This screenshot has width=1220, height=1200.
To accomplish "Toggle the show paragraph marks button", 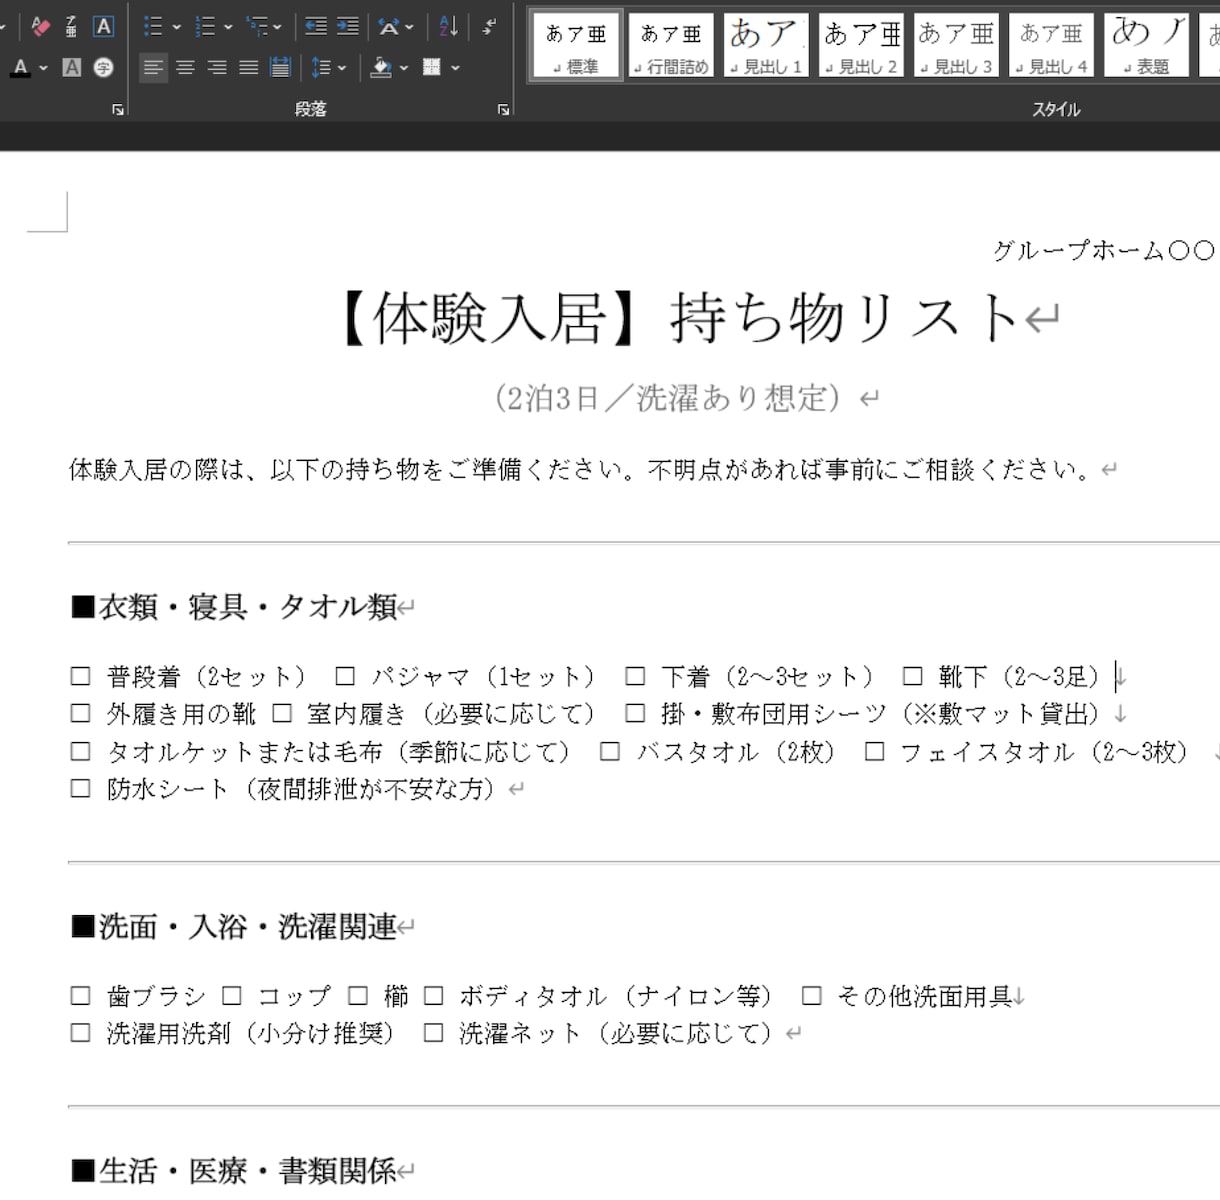I will coord(489,27).
